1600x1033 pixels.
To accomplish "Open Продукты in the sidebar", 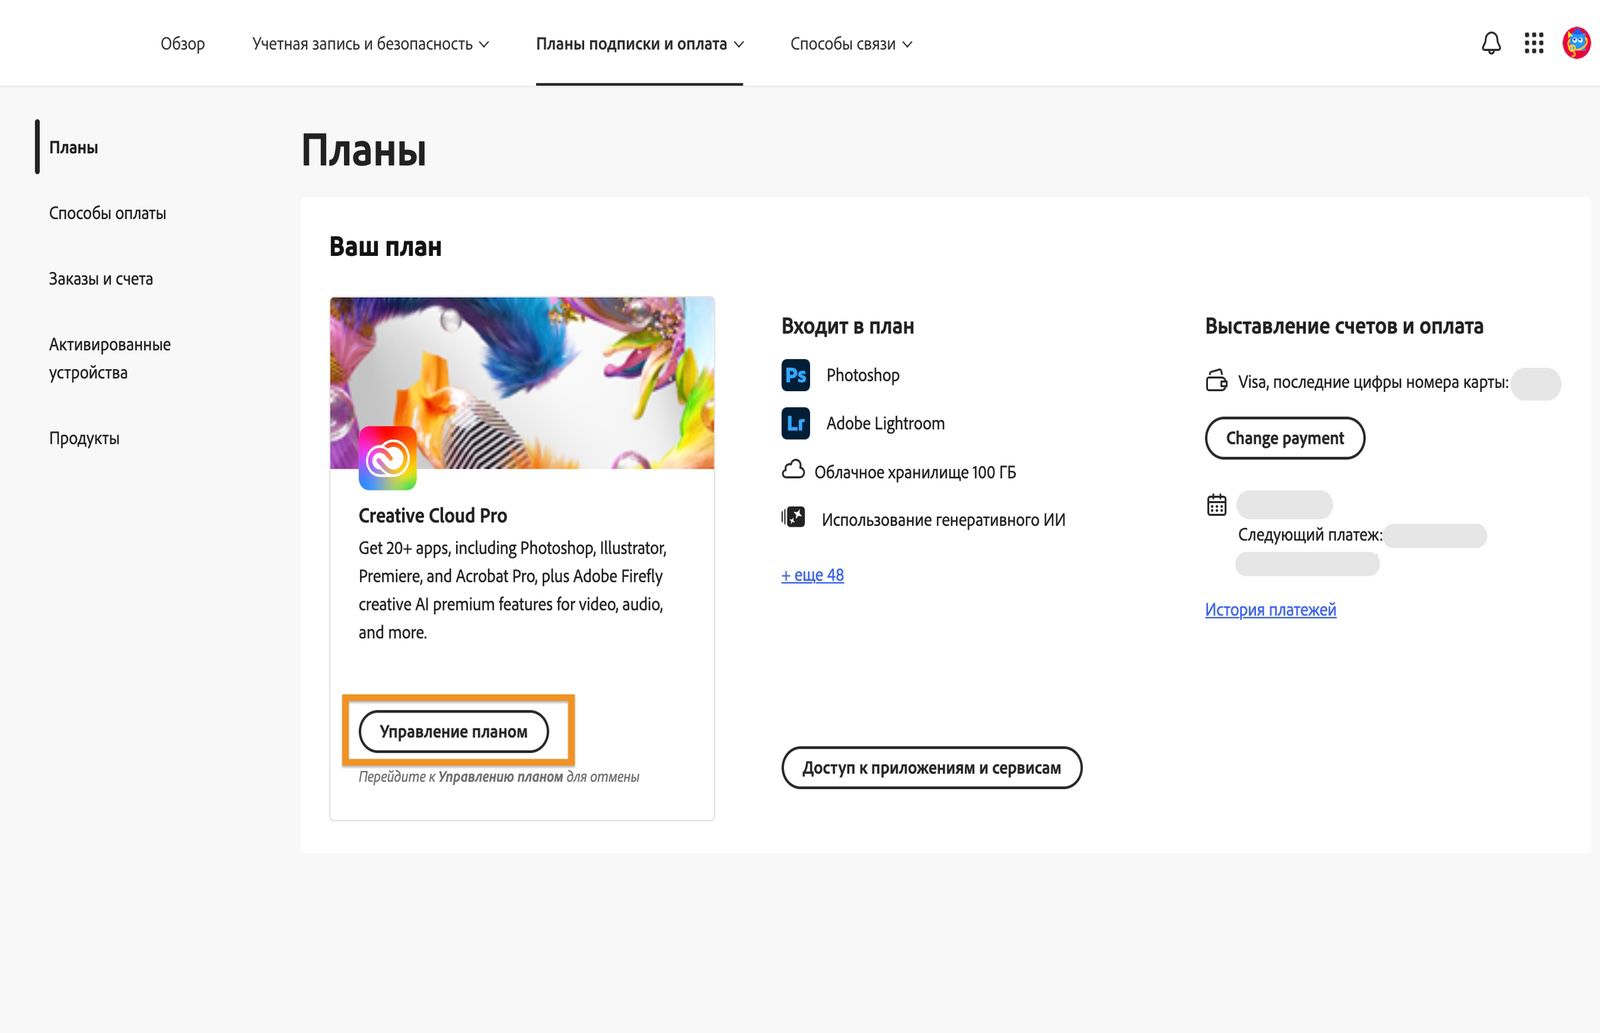I will (x=84, y=438).
